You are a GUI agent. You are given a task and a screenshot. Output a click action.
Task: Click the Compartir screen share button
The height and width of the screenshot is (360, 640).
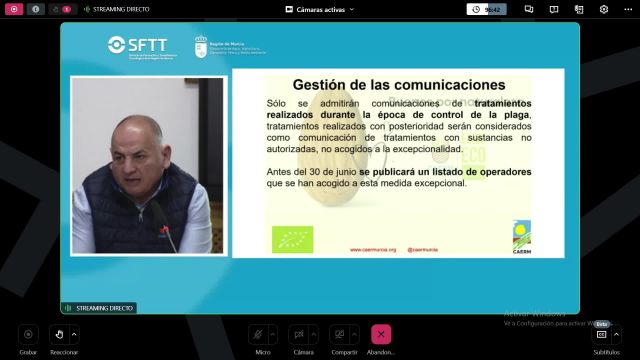[340, 335]
